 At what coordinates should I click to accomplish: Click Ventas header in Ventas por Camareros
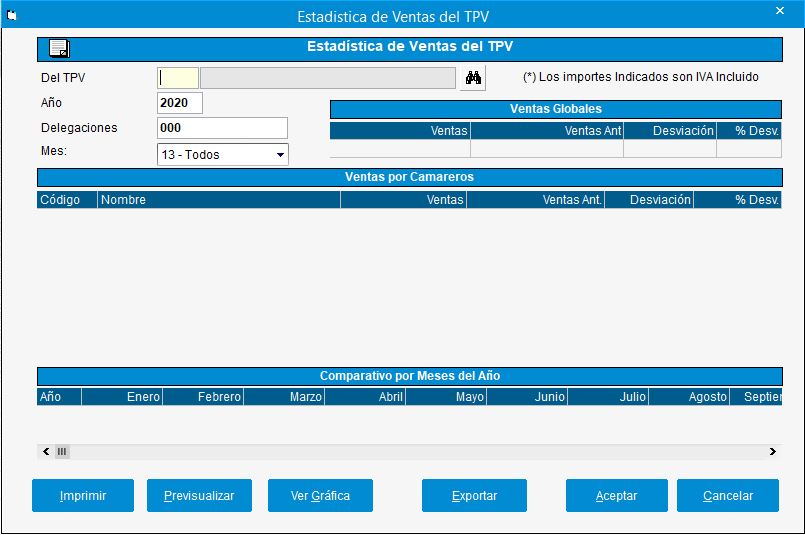(x=404, y=200)
